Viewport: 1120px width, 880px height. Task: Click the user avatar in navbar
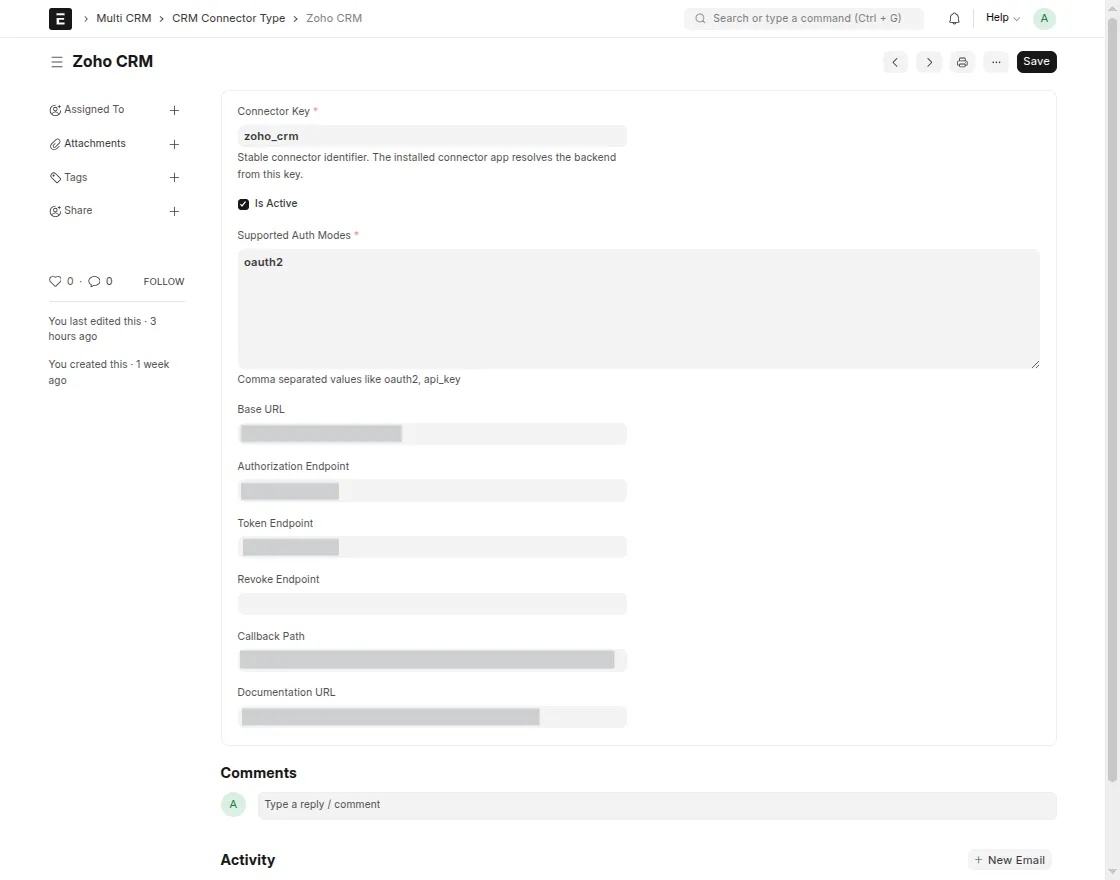coord(1044,19)
